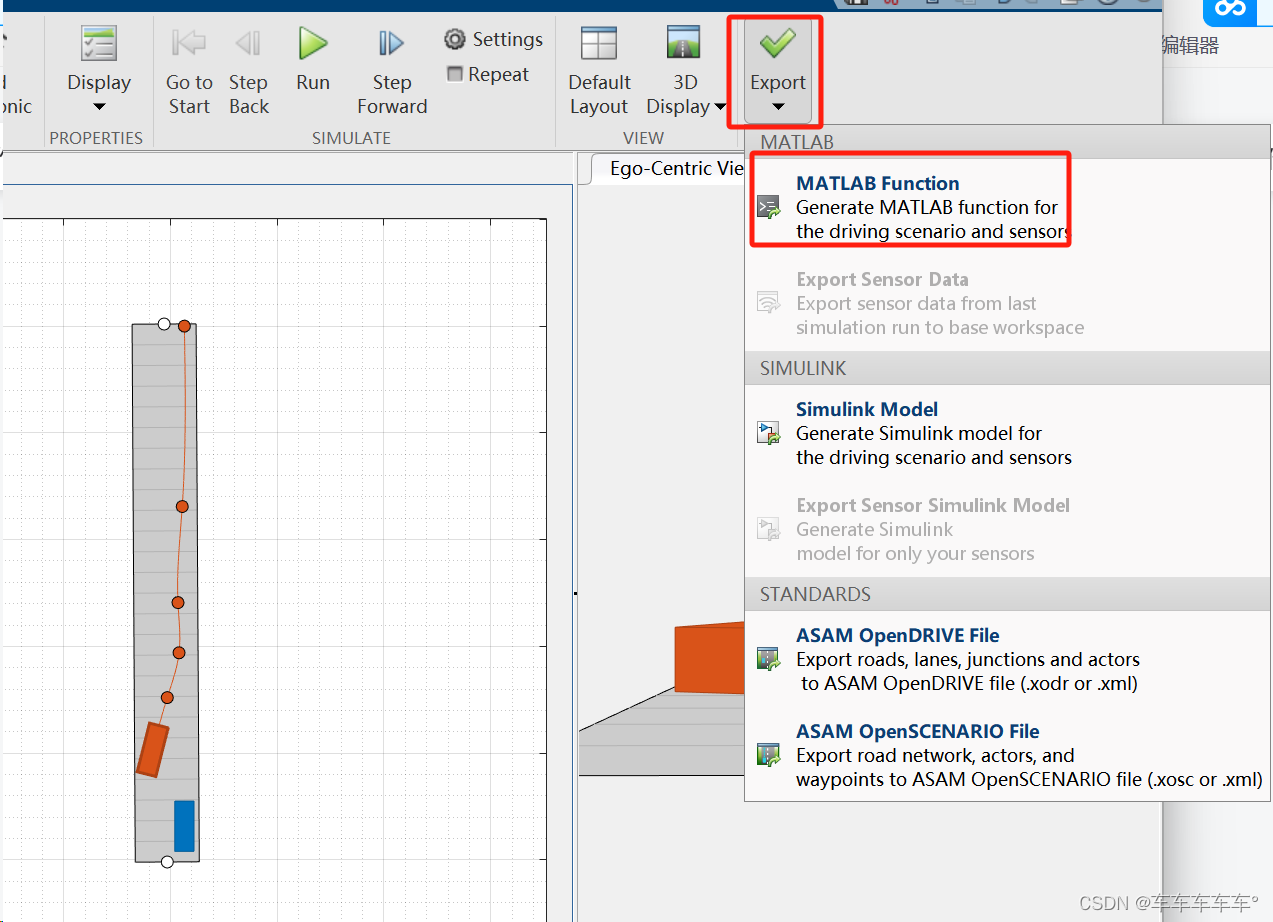Click white road center handle at top

pos(164,324)
